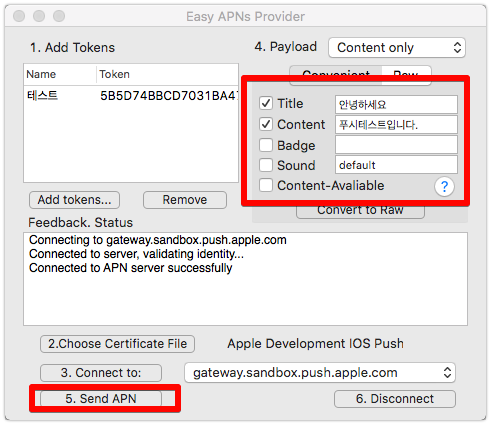Click the Add tokens... button
The image size is (491, 425).
[74, 200]
